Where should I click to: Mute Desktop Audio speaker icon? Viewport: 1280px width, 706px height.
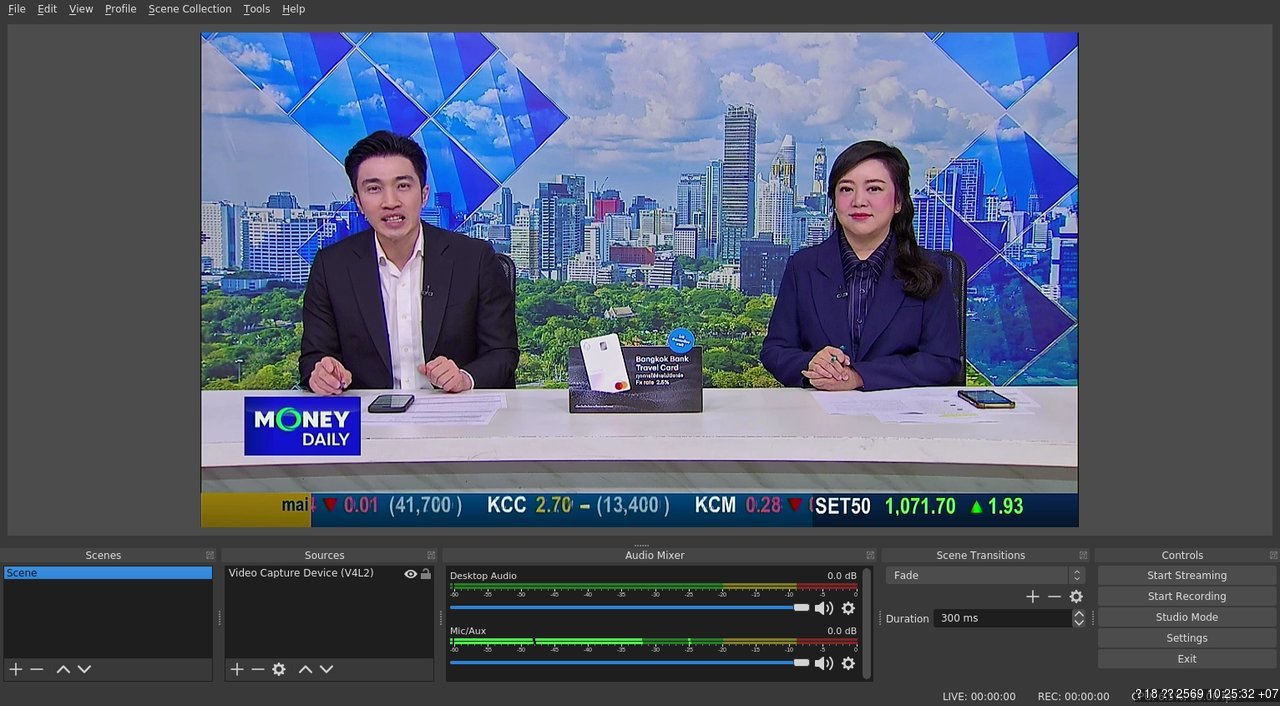tap(824, 608)
